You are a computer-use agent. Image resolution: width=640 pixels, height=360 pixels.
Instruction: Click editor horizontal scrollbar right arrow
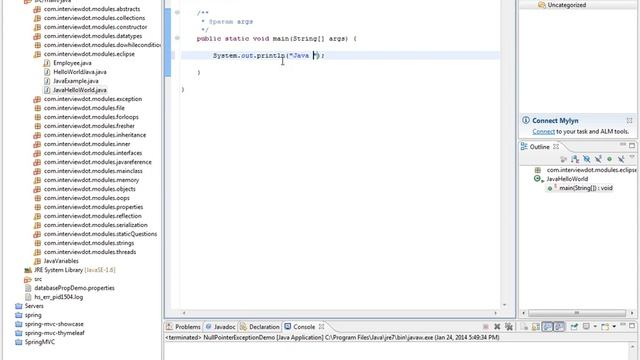tap(496, 313)
